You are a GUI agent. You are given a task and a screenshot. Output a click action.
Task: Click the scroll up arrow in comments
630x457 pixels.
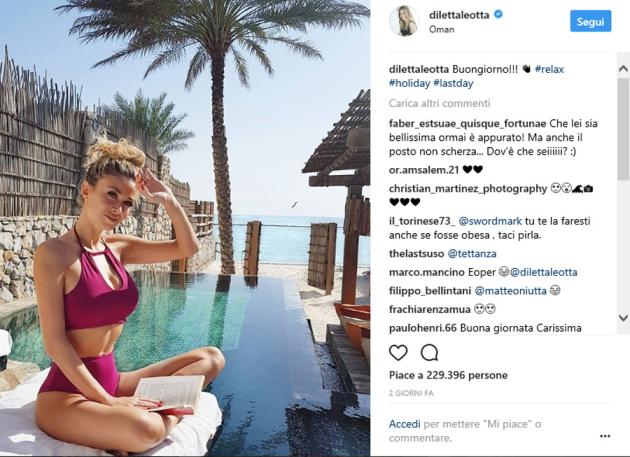623,69
